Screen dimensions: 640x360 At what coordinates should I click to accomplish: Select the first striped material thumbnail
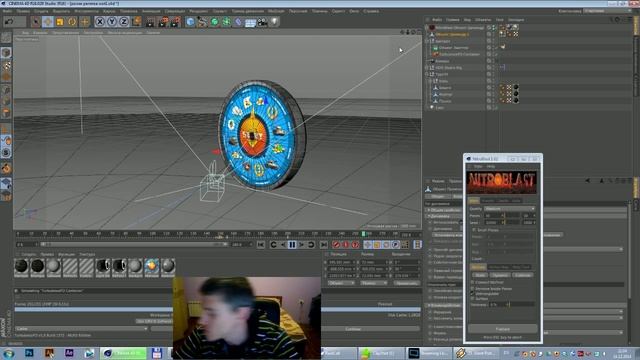[x=70, y=267]
